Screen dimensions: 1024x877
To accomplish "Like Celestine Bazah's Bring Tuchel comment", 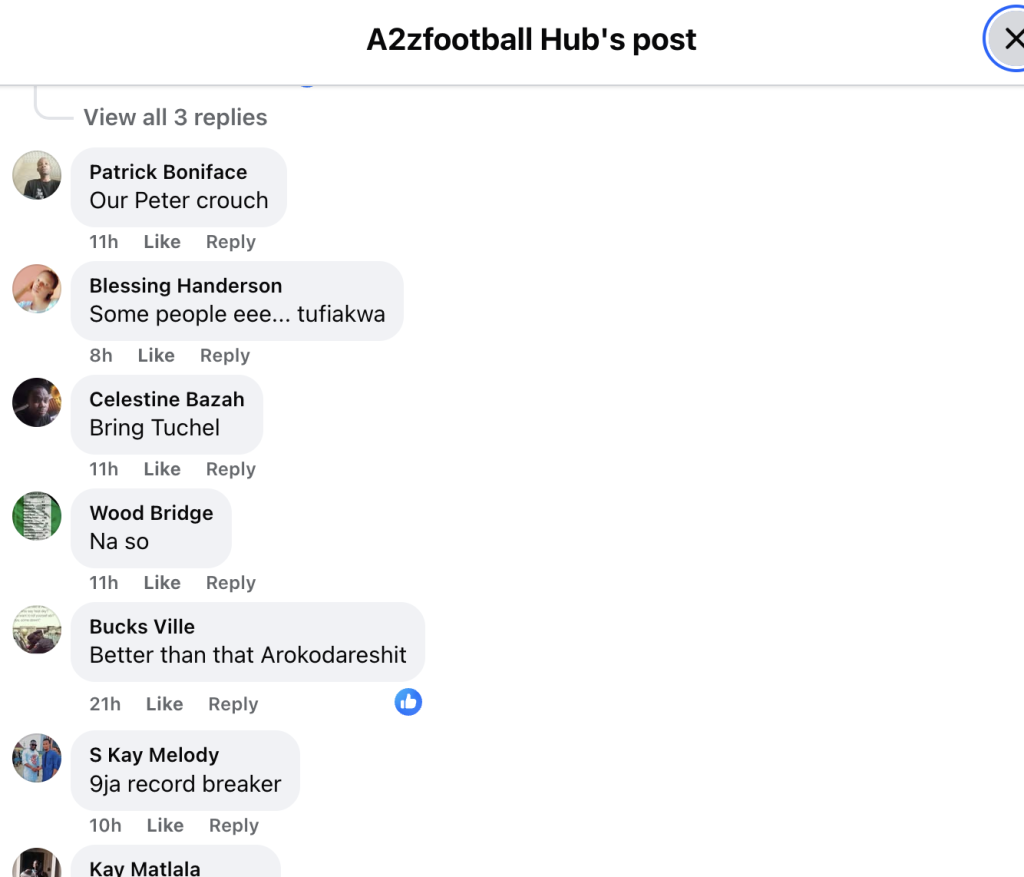I will click(162, 469).
